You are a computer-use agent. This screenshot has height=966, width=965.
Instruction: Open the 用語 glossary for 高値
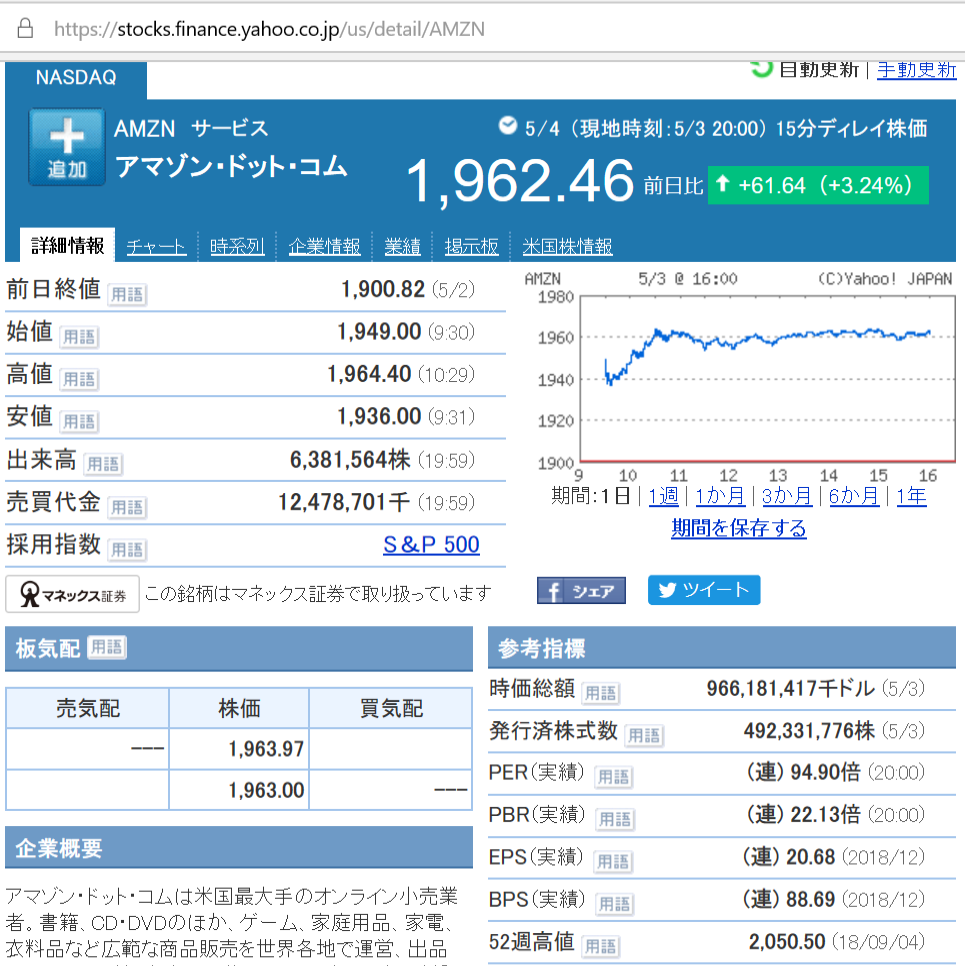[79, 379]
